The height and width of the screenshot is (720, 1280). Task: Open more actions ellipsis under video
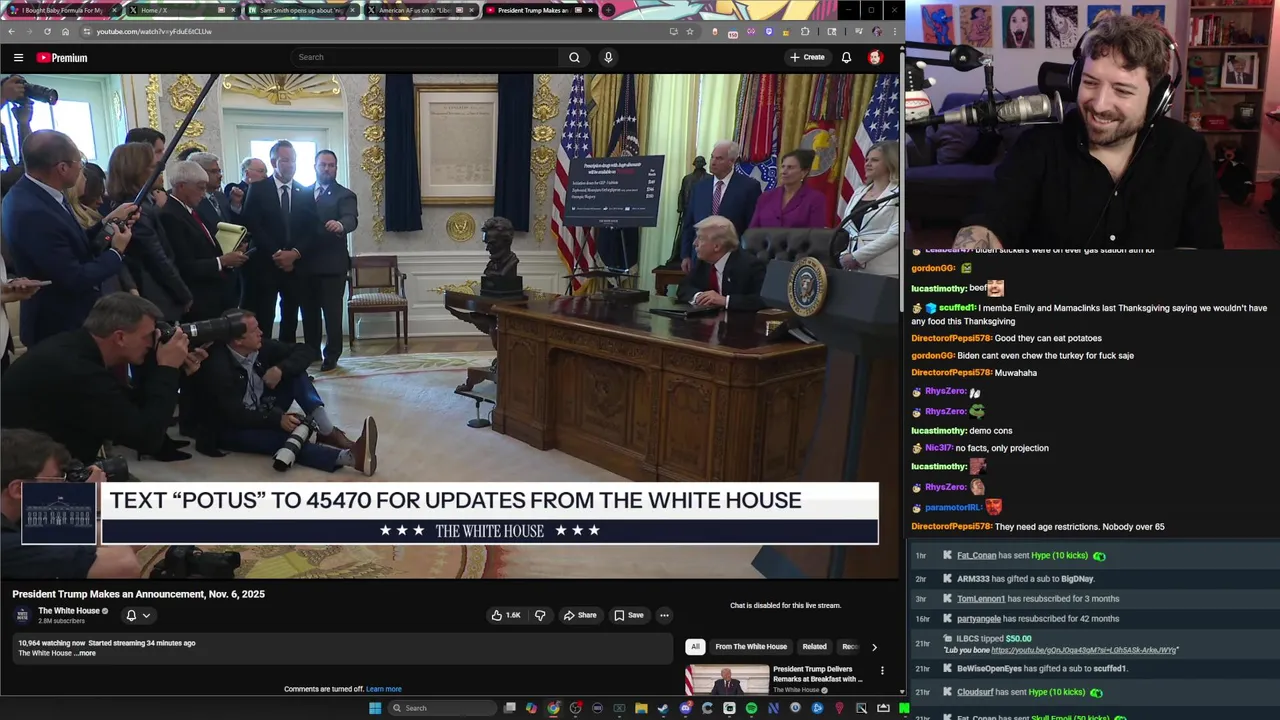pos(664,615)
